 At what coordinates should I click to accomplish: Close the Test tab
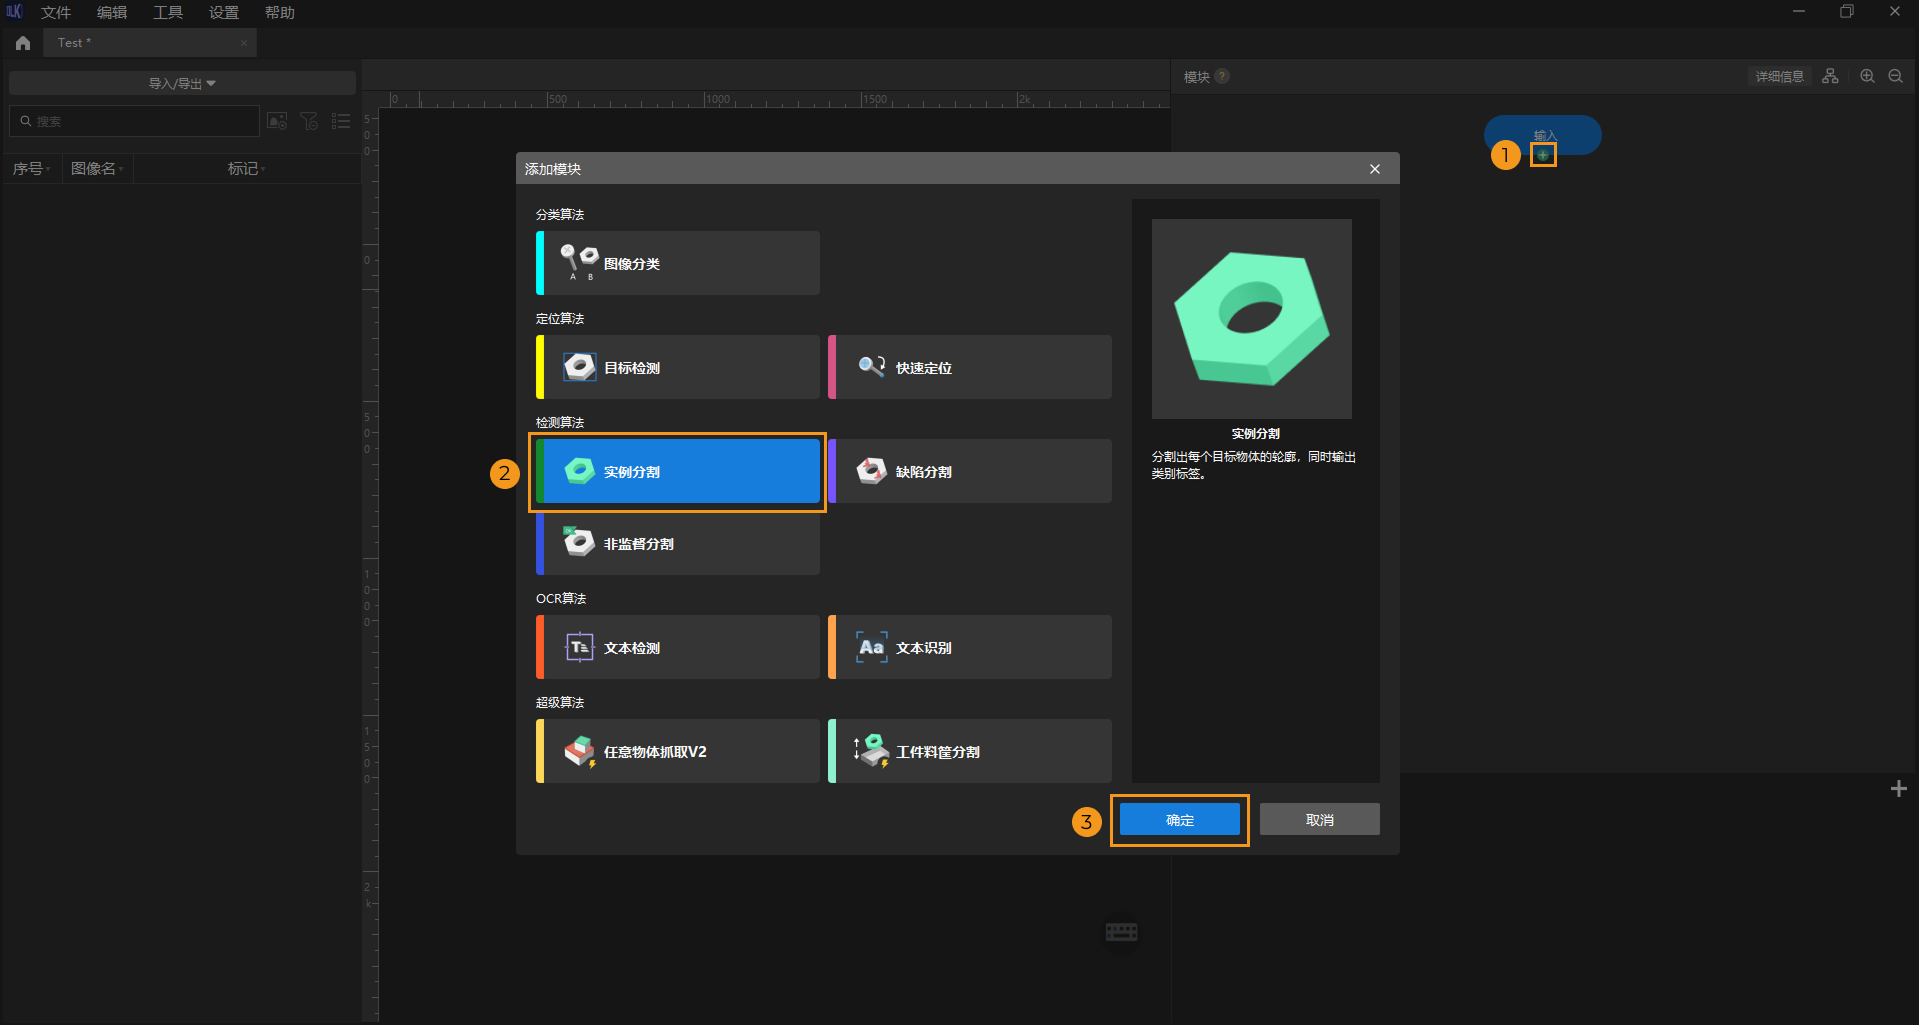click(244, 43)
